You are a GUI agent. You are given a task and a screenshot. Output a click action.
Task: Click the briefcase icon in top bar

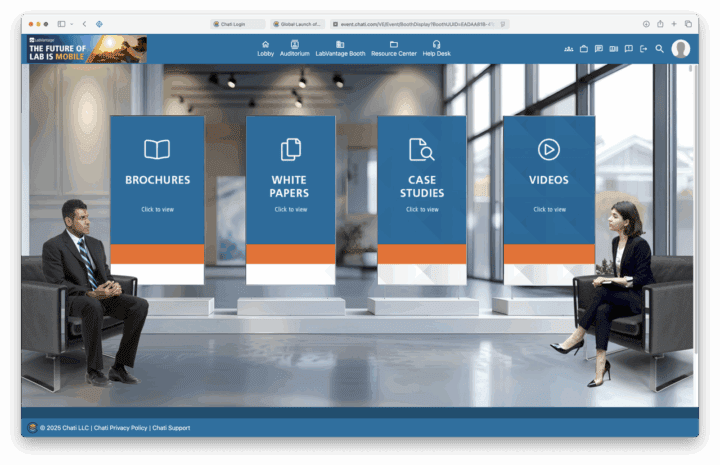coord(584,48)
